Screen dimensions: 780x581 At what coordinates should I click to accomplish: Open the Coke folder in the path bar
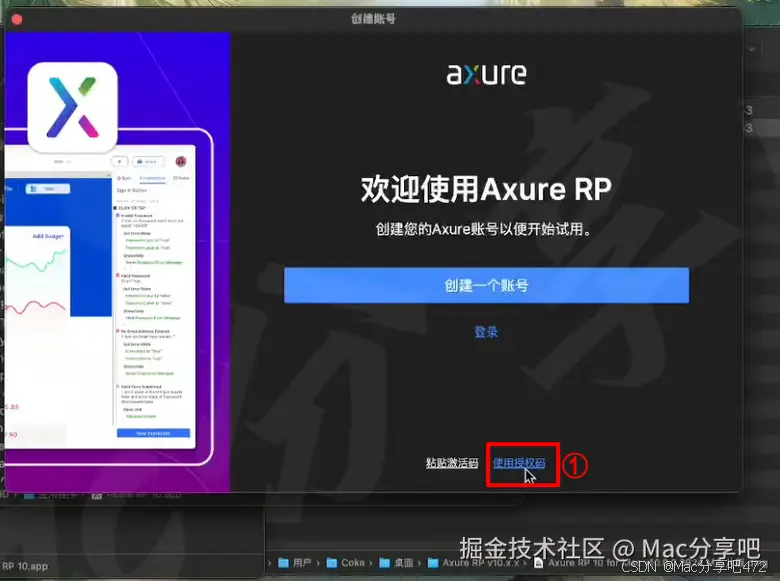[x=346, y=563]
